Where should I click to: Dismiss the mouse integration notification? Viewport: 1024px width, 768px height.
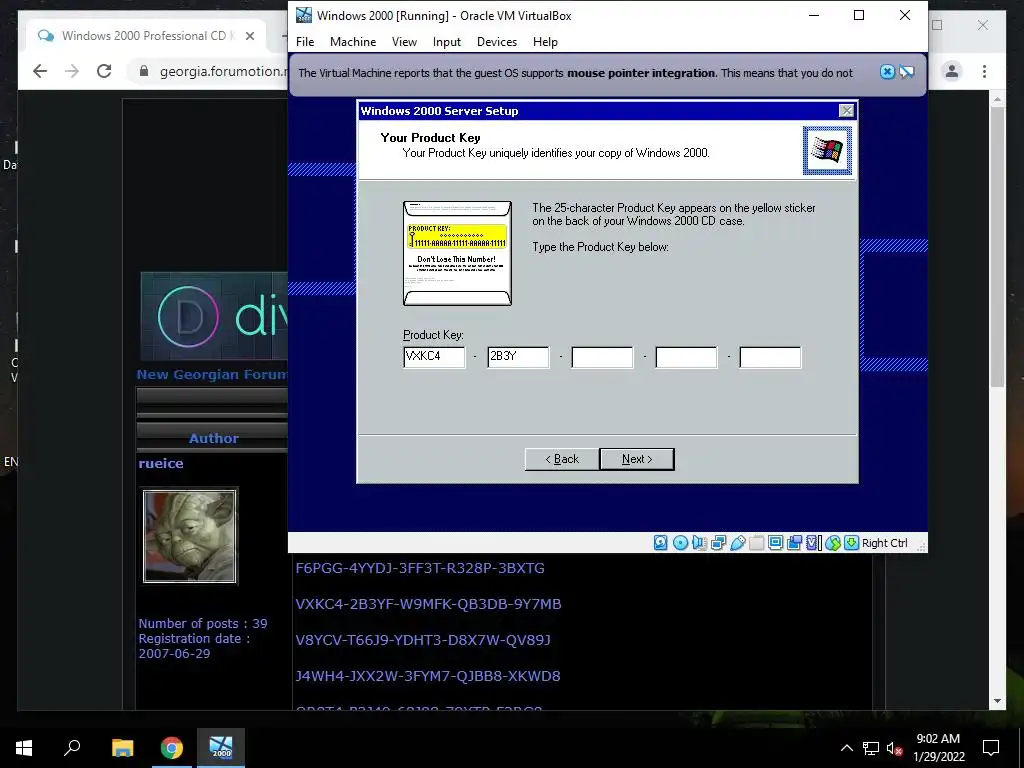(x=887, y=72)
